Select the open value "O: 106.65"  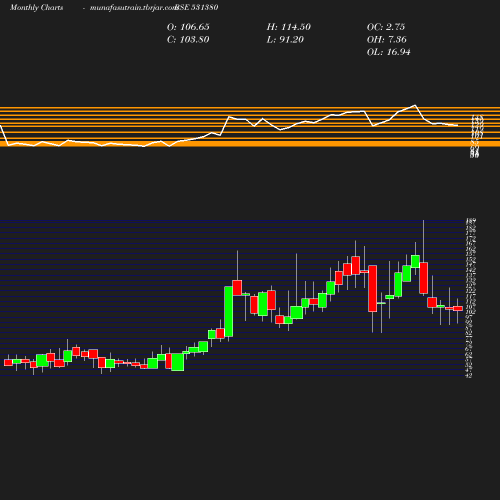tap(188, 27)
